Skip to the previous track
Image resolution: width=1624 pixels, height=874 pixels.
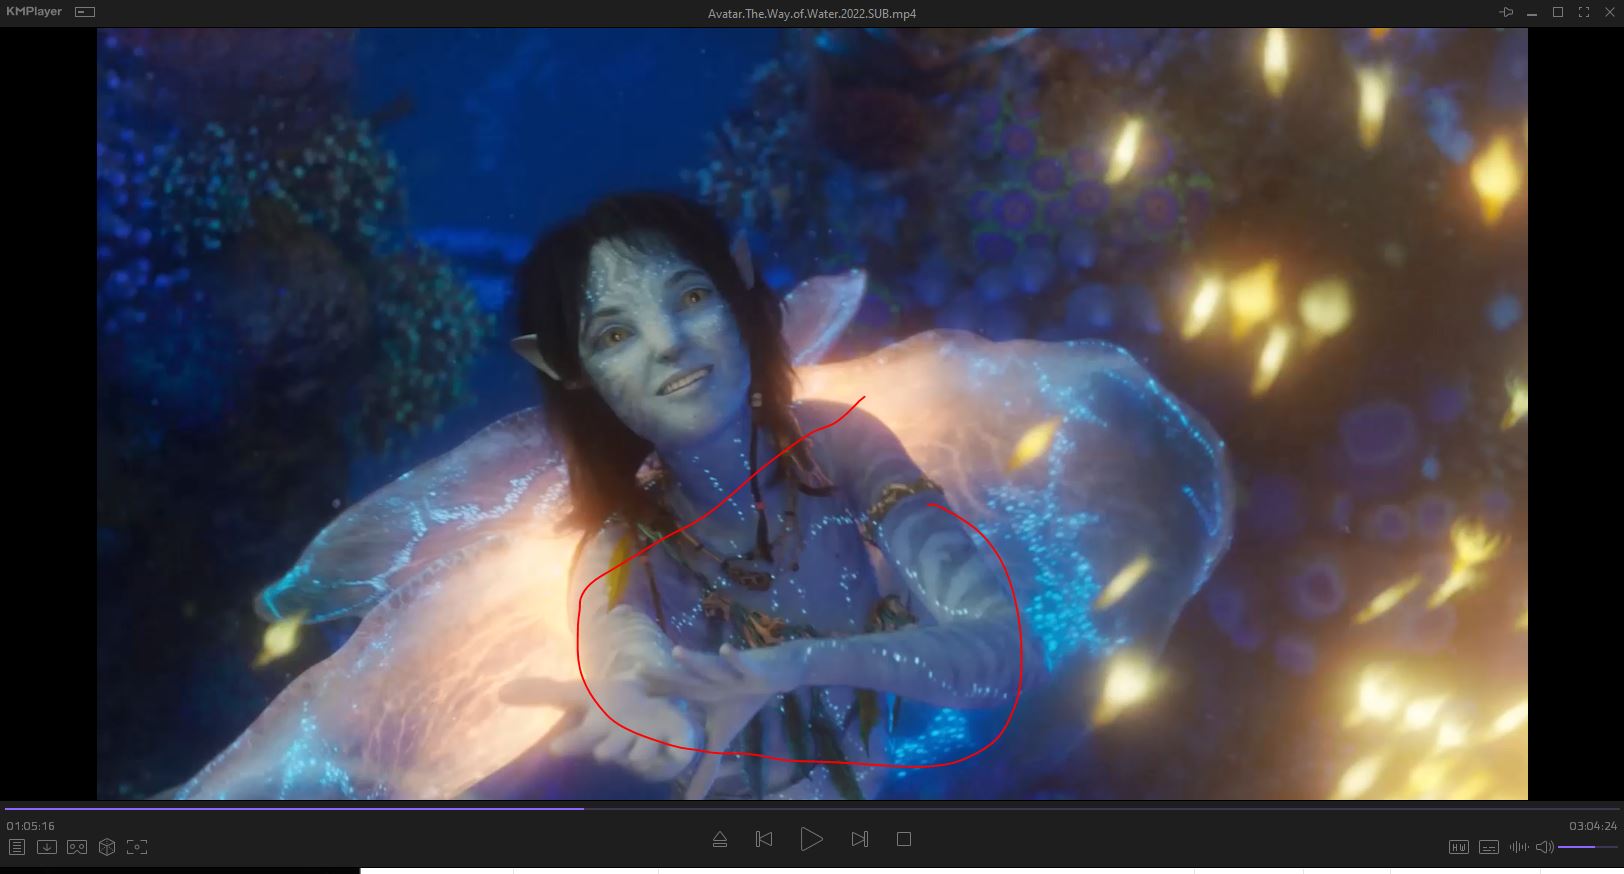tap(764, 839)
